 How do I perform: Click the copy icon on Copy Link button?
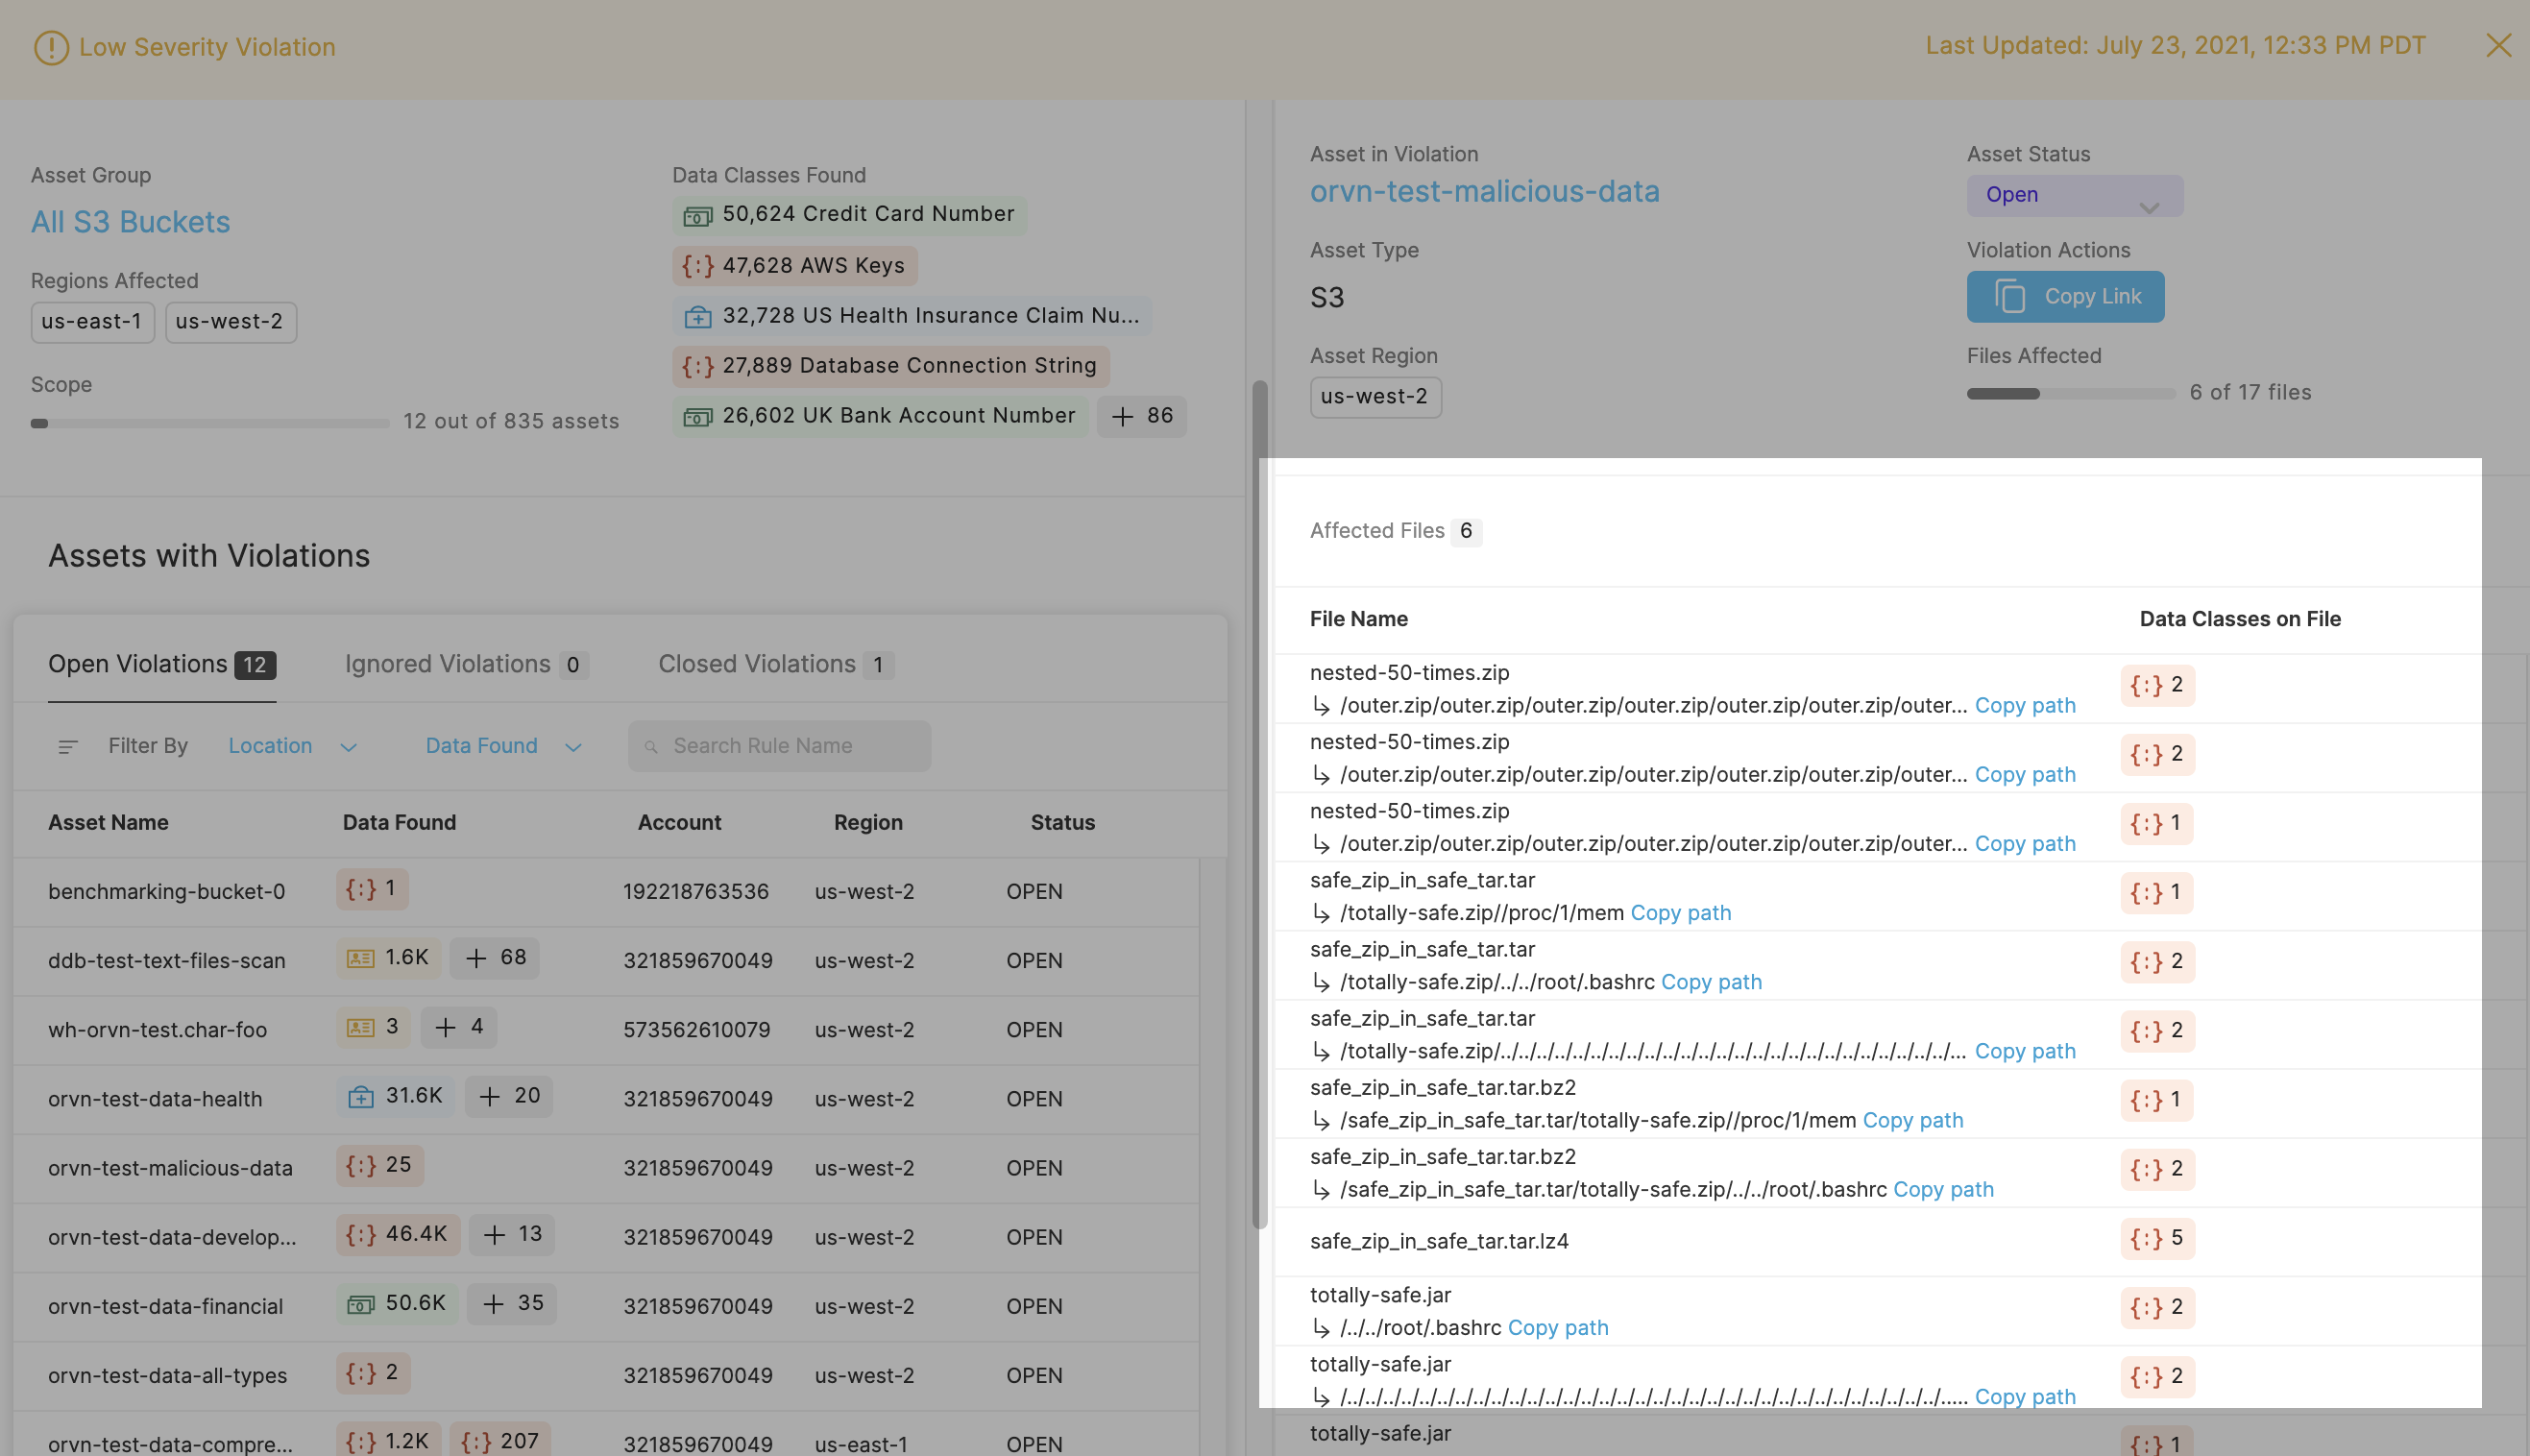[x=2010, y=297]
